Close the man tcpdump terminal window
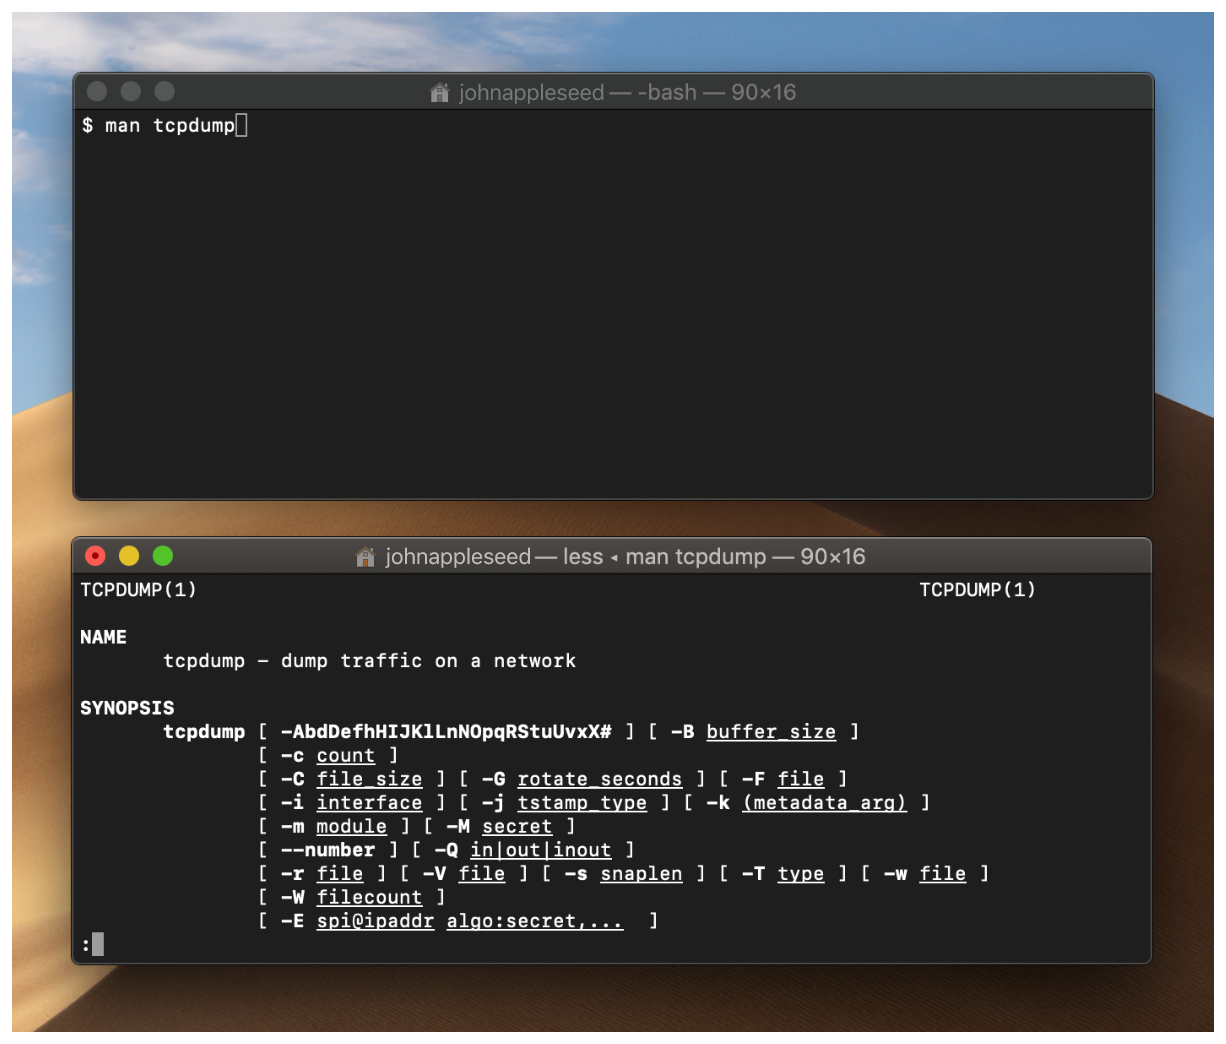 coord(96,556)
